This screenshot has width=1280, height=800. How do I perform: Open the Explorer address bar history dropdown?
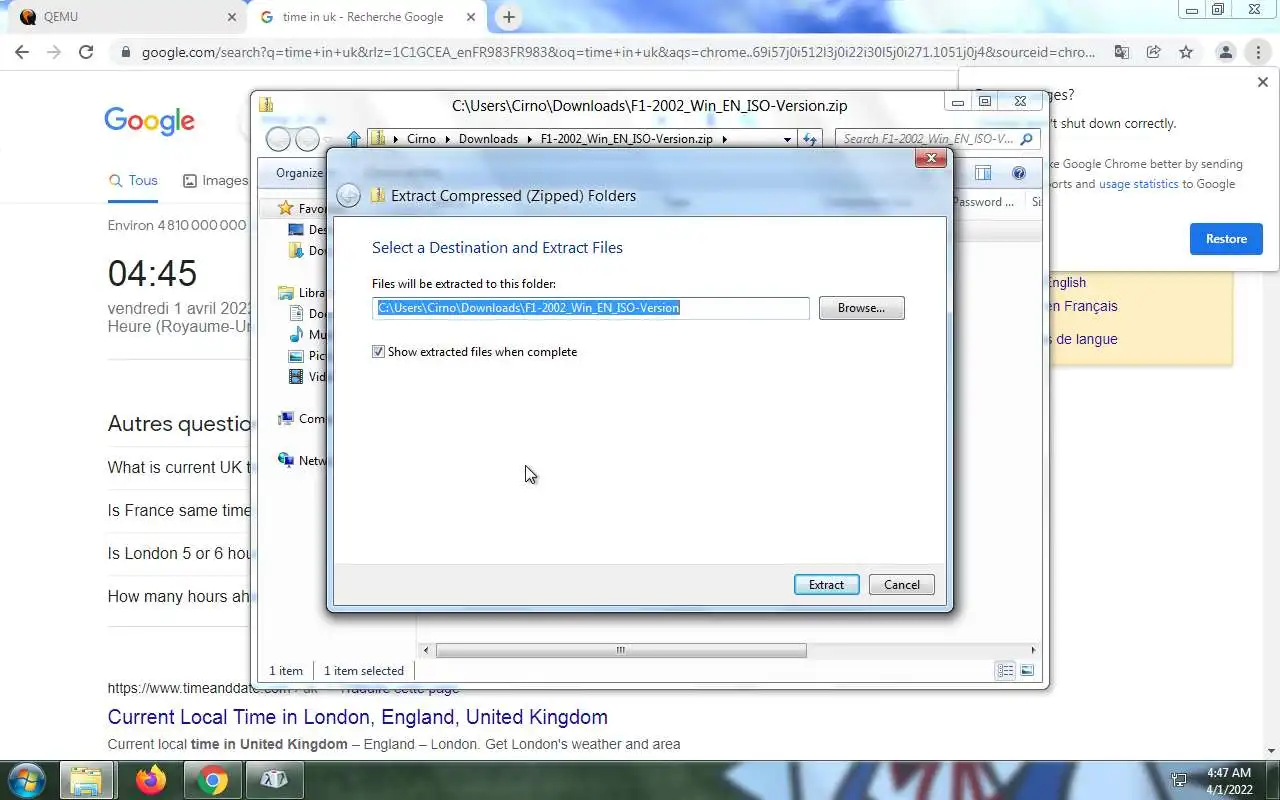coord(787,139)
